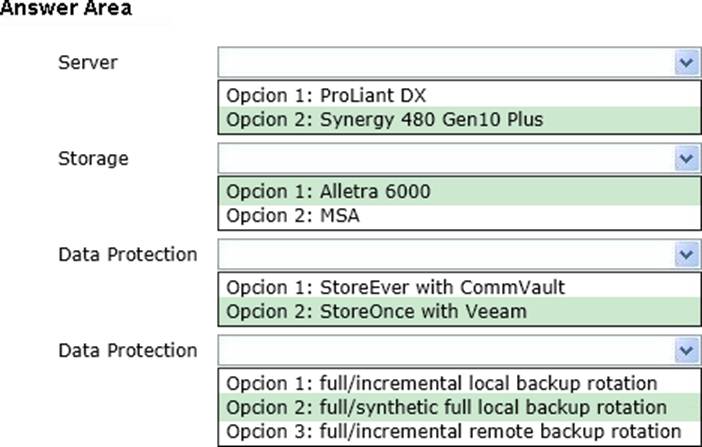
Task: Choose full/synthetic full local backup rotation
Action: (446, 407)
